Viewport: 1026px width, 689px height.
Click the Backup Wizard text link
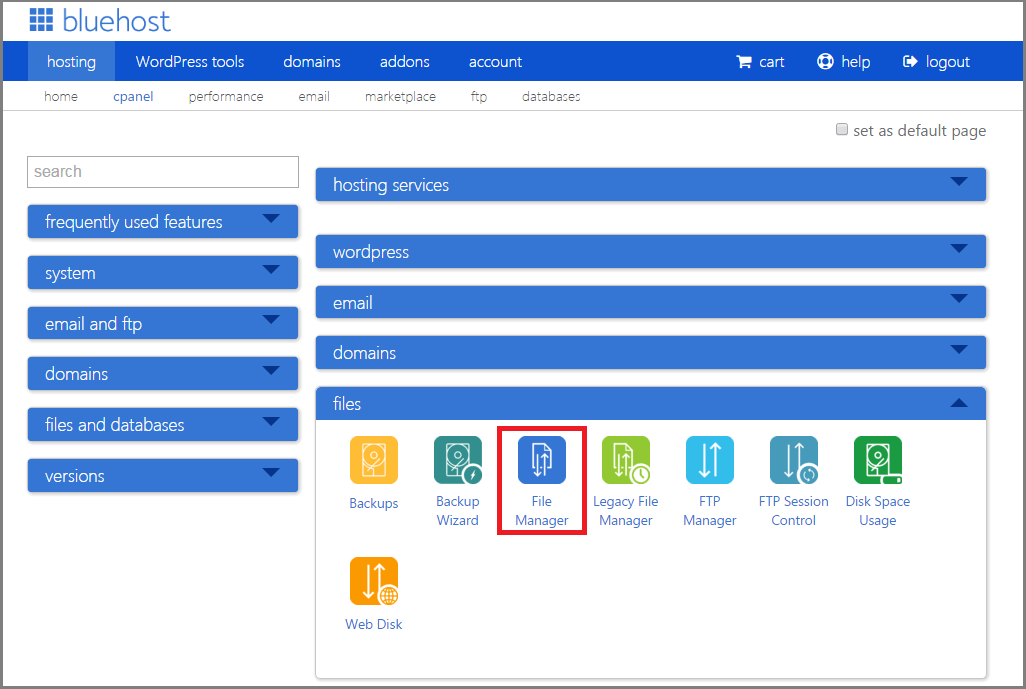pos(458,510)
